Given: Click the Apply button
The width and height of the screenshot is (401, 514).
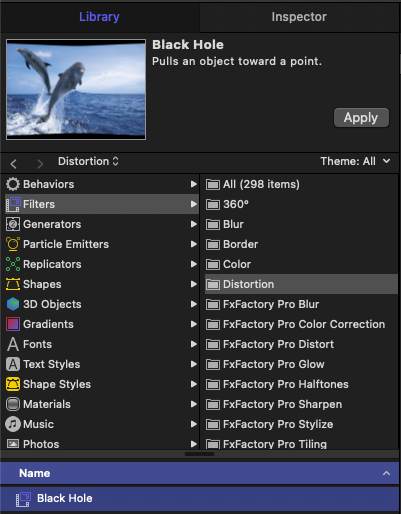Looking at the screenshot, I should (361, 118).
